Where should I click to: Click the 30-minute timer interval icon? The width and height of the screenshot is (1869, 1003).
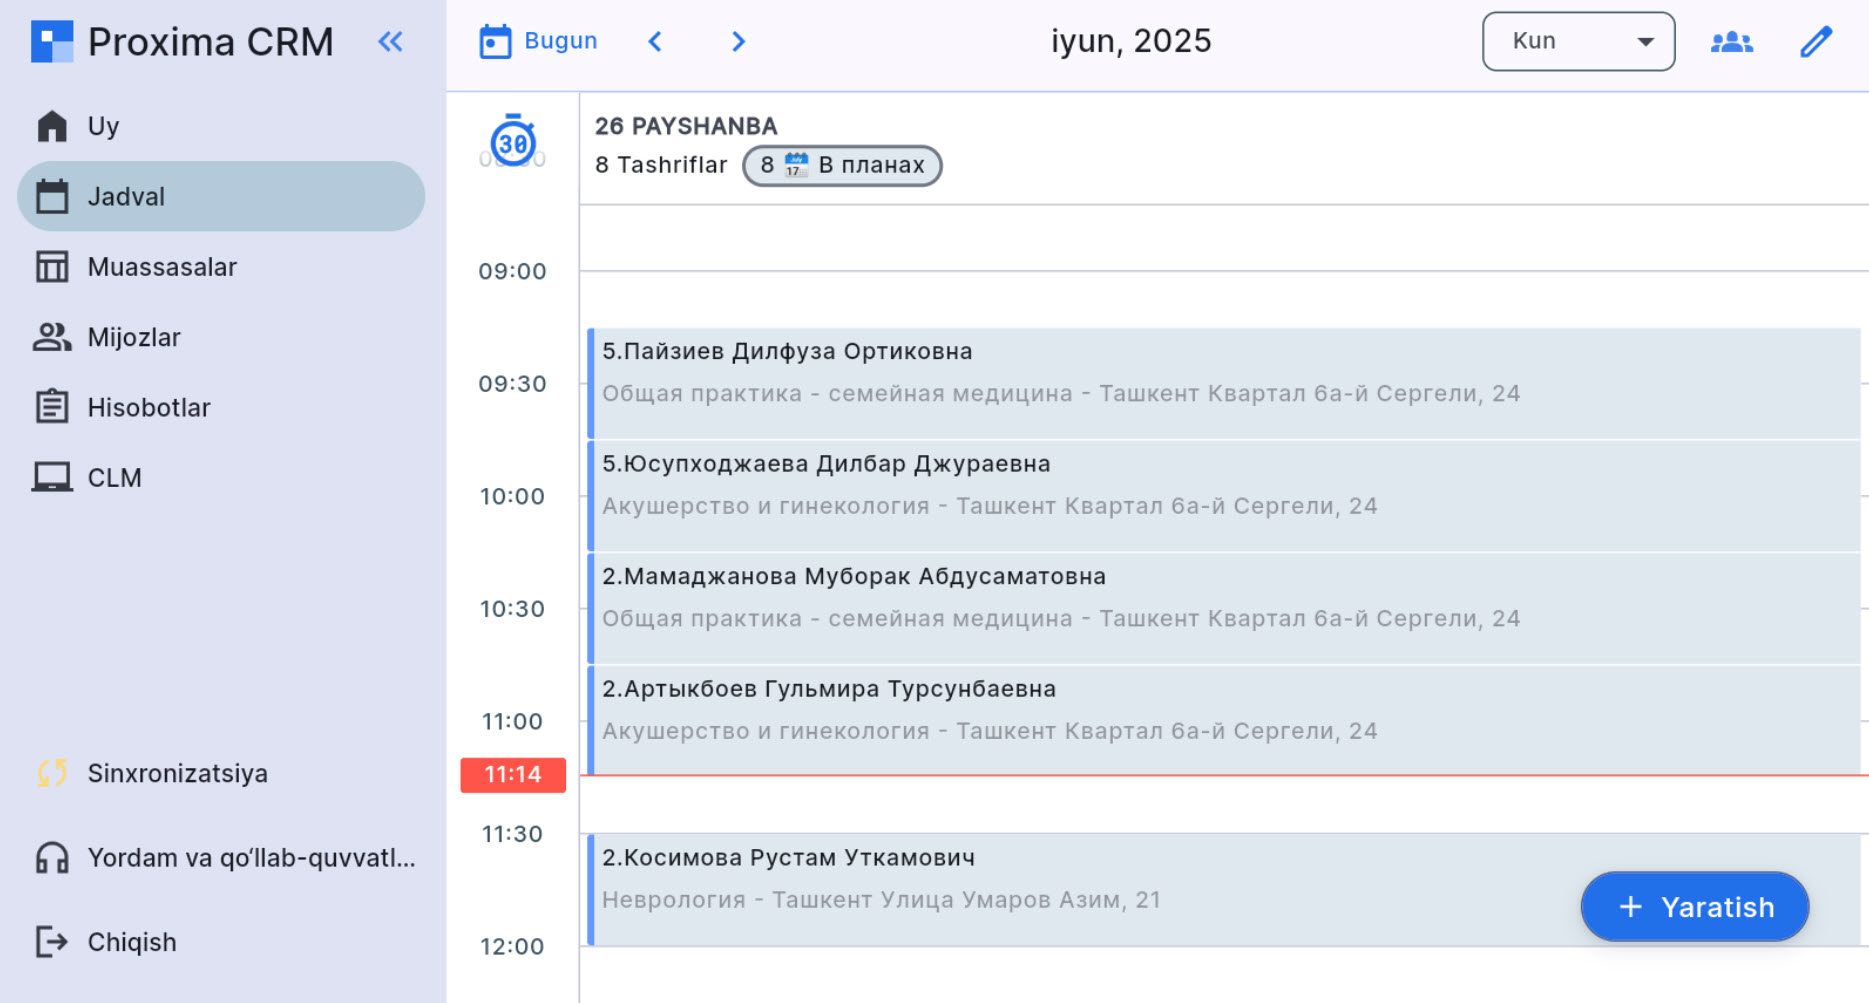tap(513, 142)
